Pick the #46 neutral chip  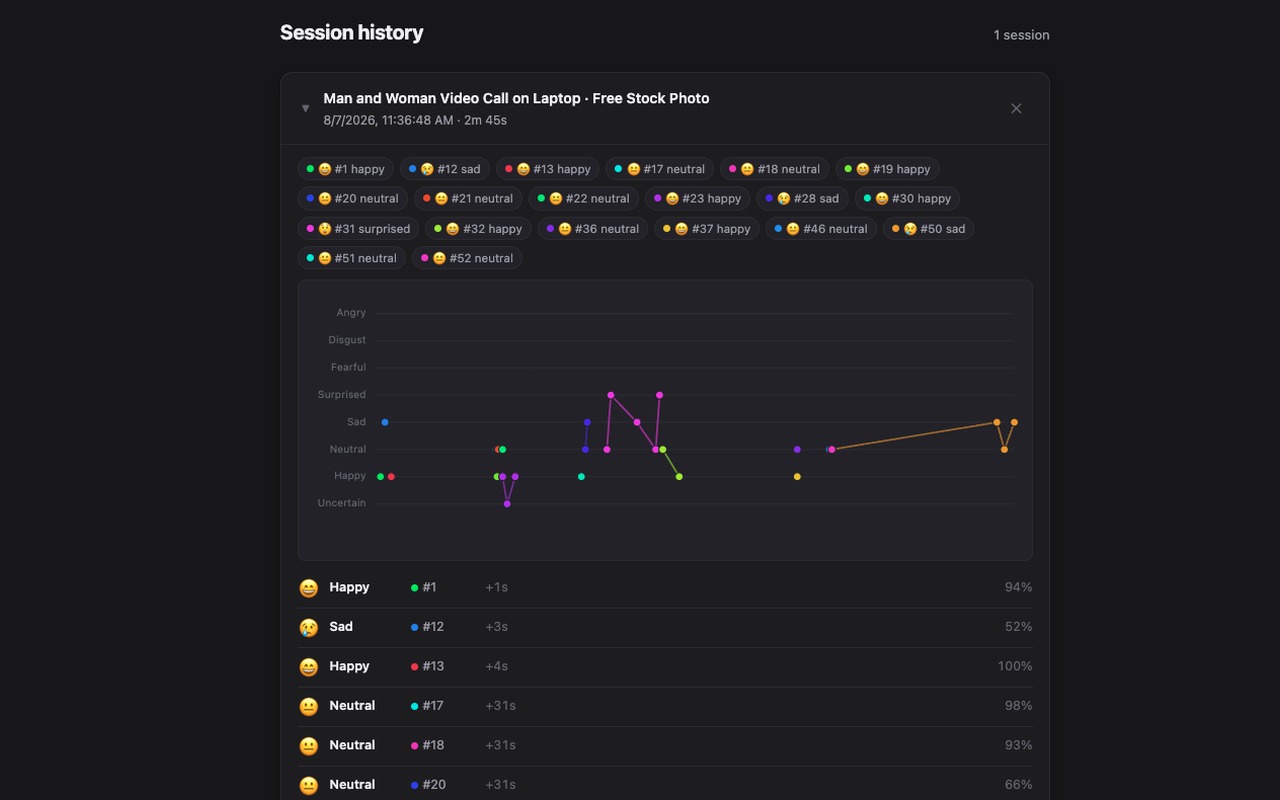pos(821,228)
